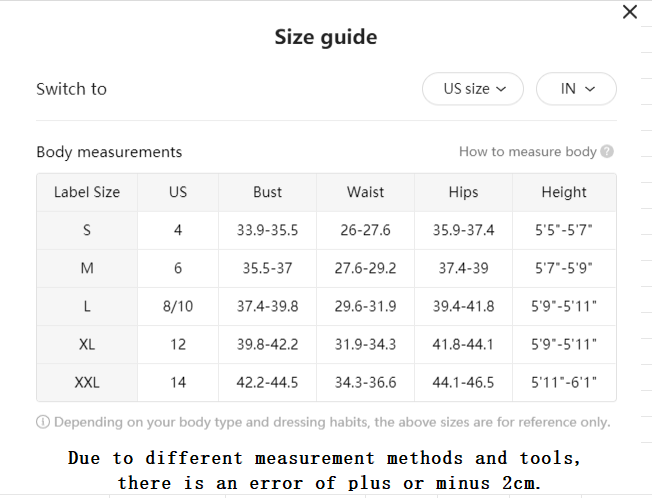Click the chevron in the US size selector
652x498 pixels.
(501, 89)
